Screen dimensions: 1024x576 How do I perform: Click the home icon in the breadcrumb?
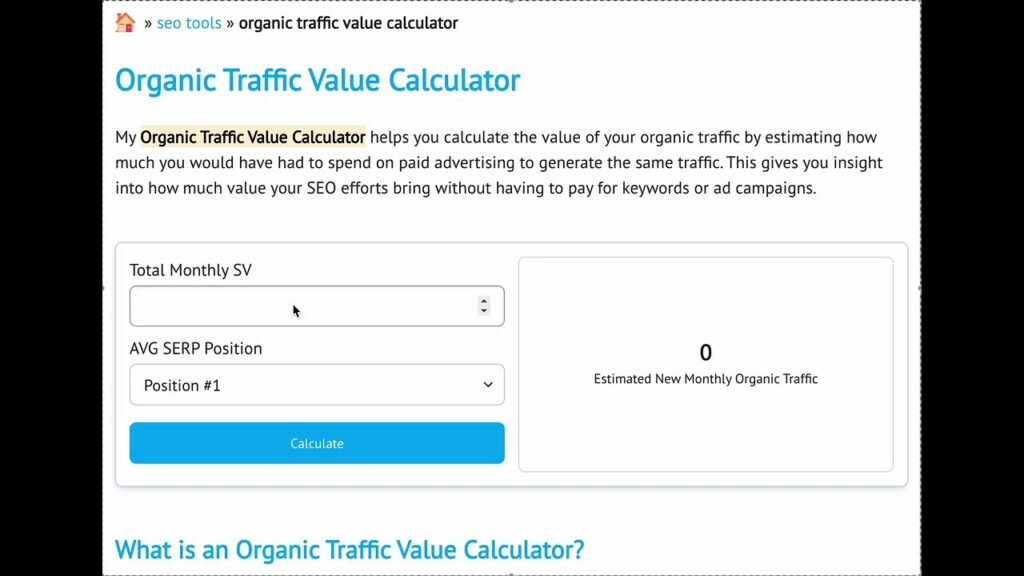point(122,22)
